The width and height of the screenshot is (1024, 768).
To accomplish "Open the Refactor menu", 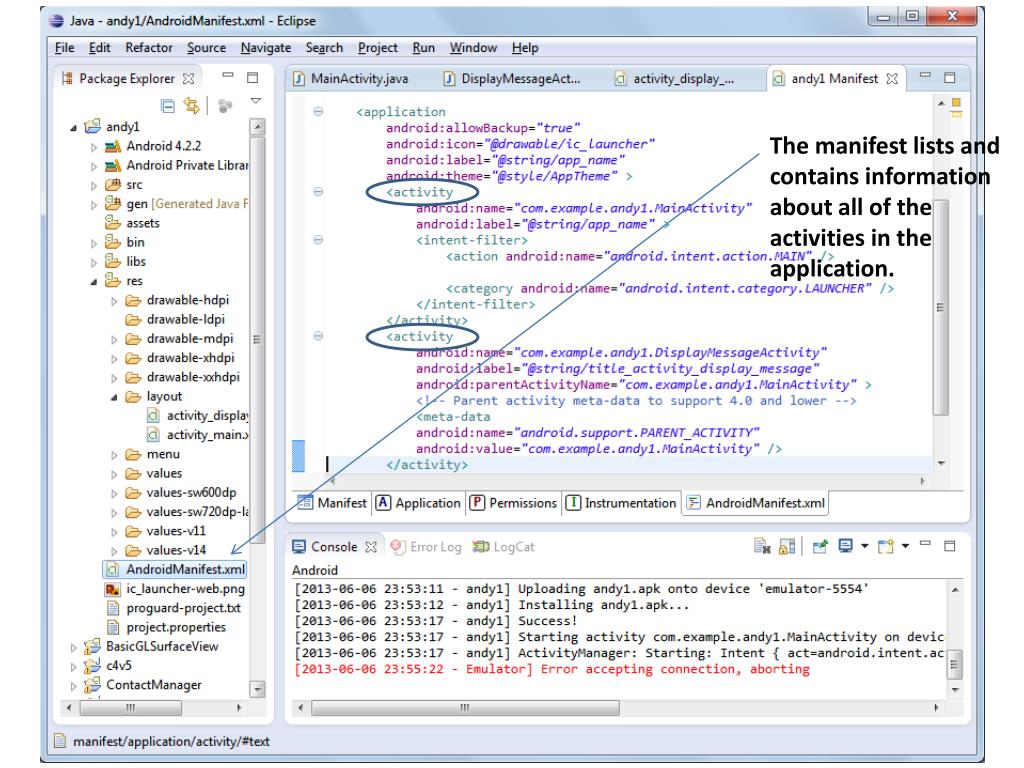I will coord(149,48).
